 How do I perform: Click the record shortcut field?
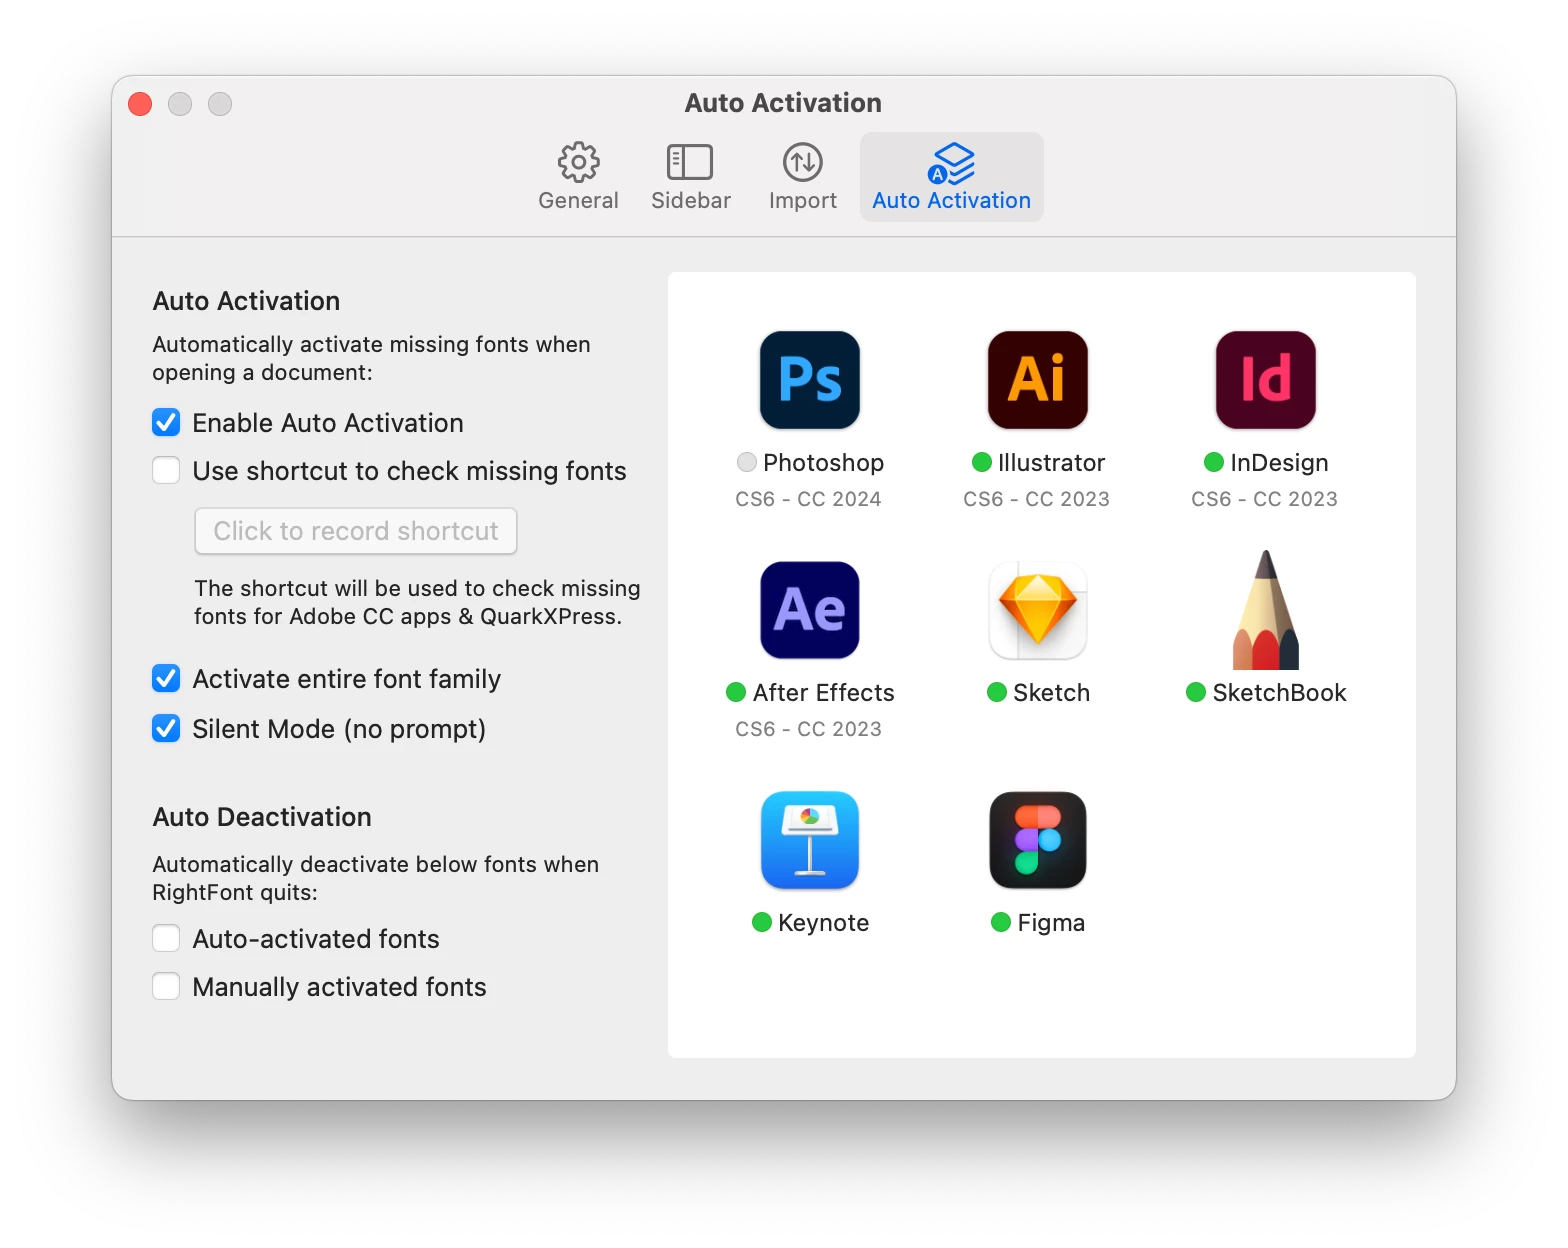click(356, 531)
